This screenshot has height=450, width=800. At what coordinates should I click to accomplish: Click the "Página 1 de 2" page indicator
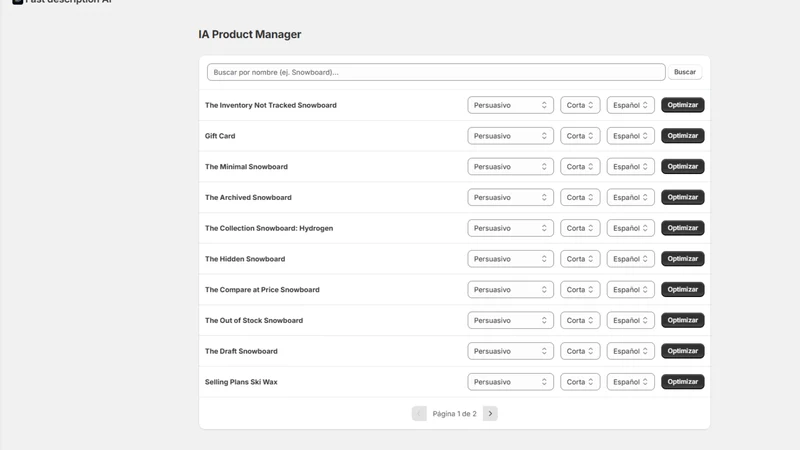pyautogui.click(x=454, y=414)
